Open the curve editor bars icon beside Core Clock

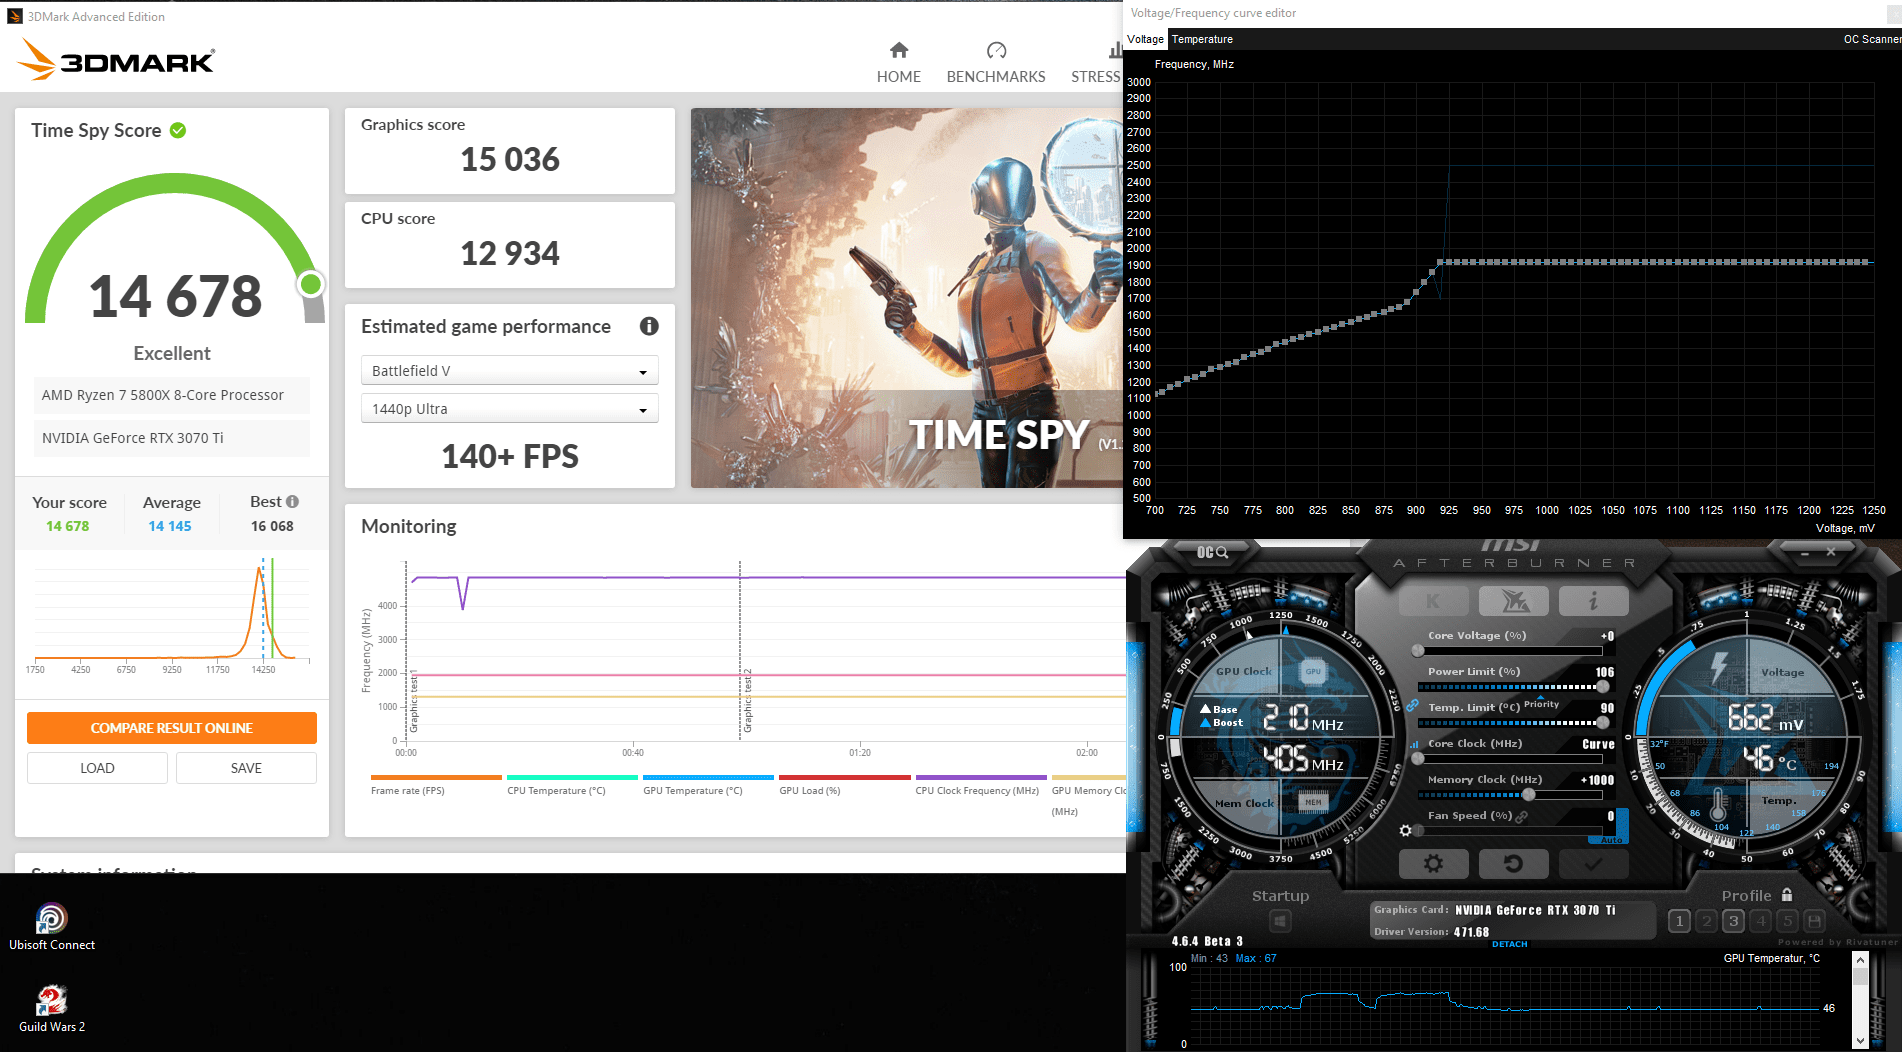pos(1413,744)
